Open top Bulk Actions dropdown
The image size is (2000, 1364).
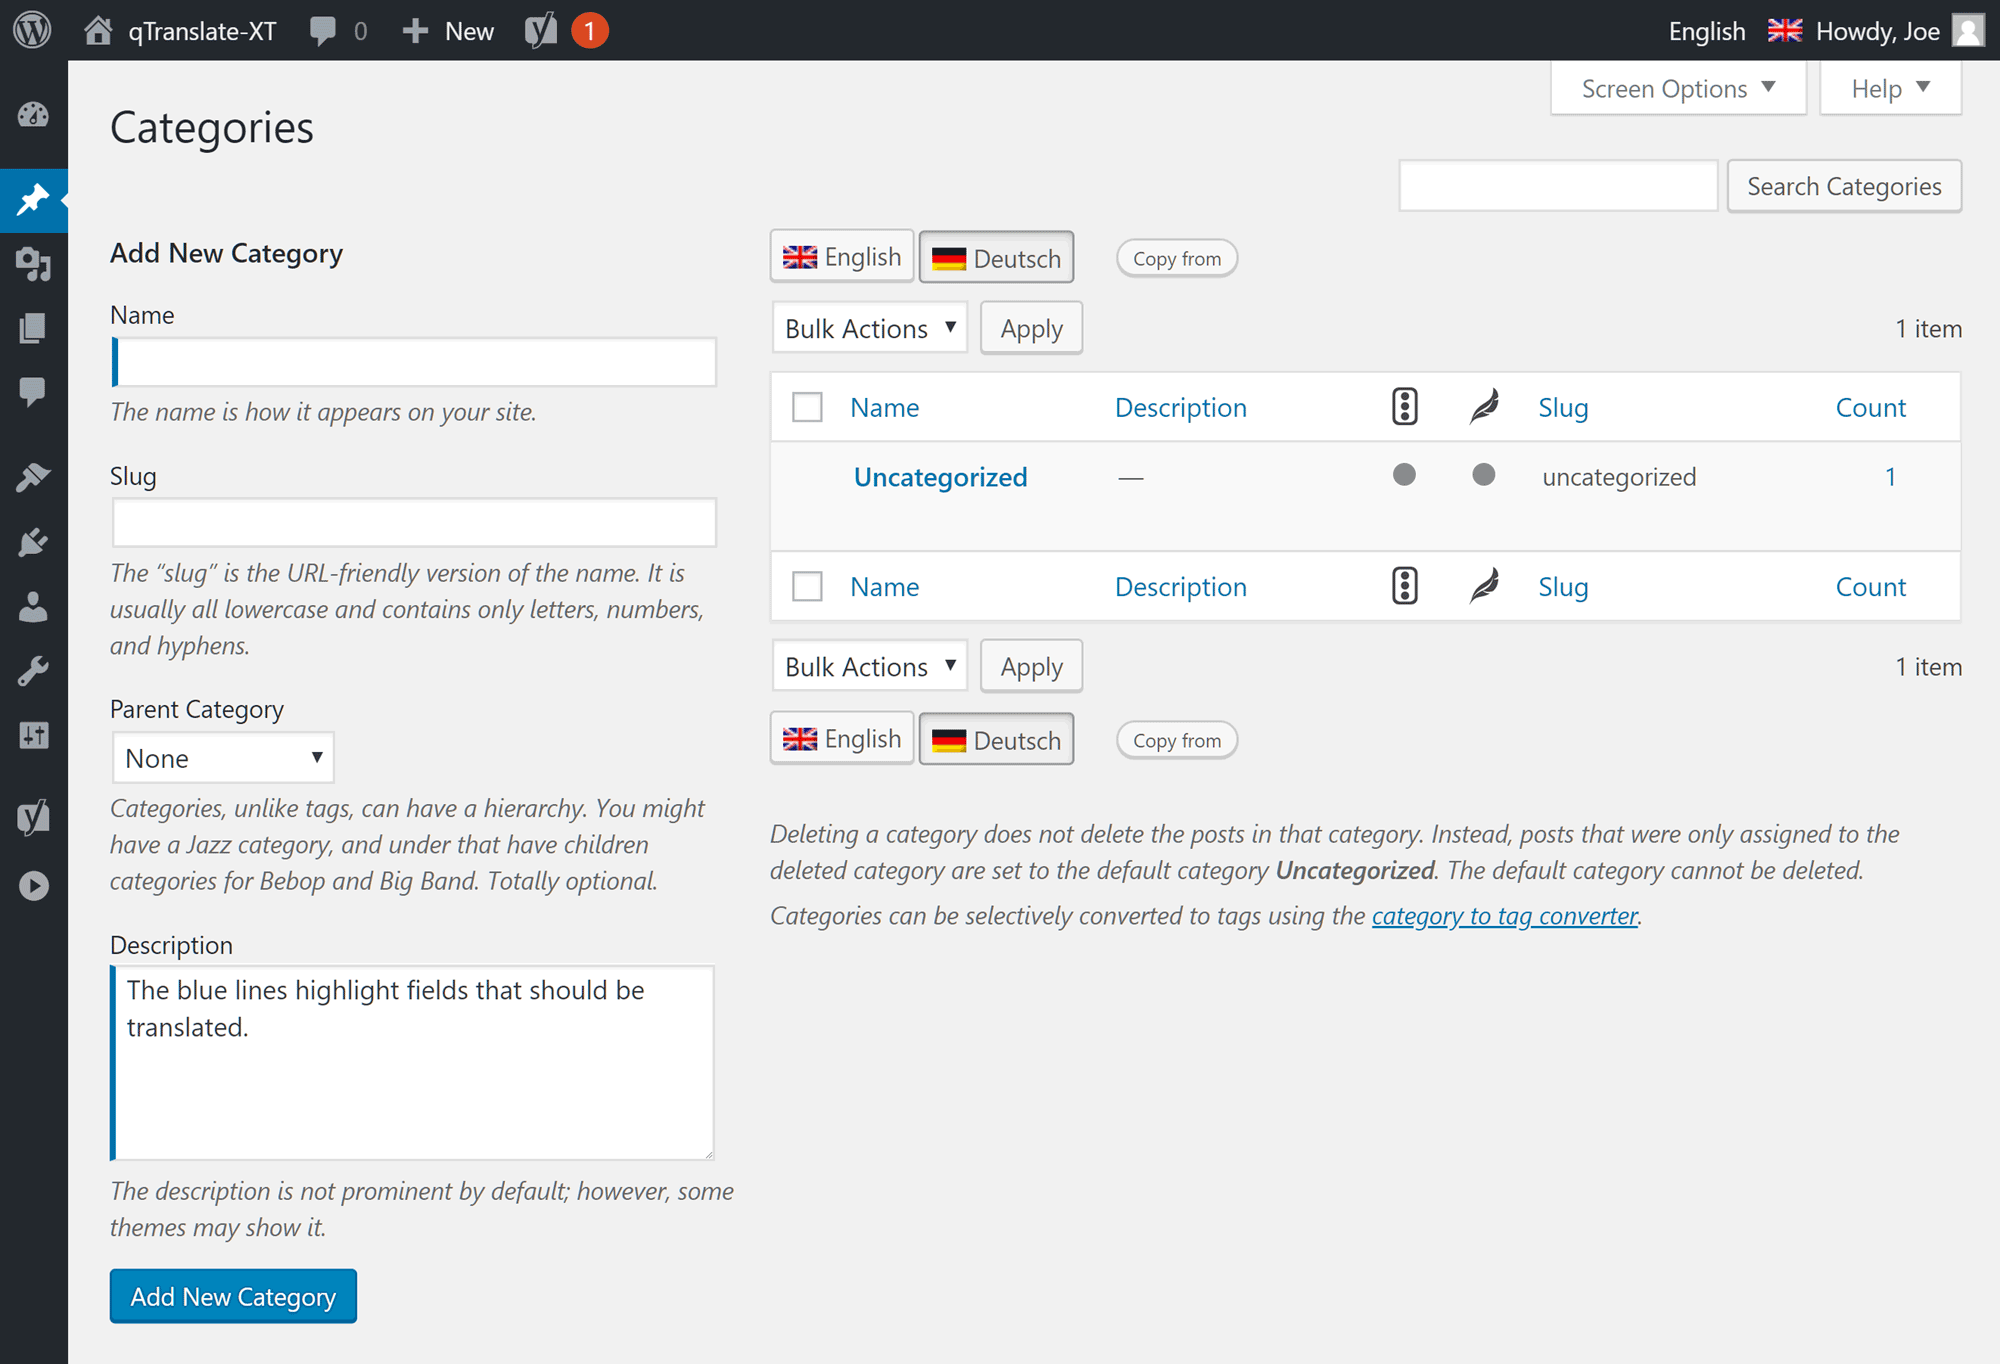pos(869,328)
